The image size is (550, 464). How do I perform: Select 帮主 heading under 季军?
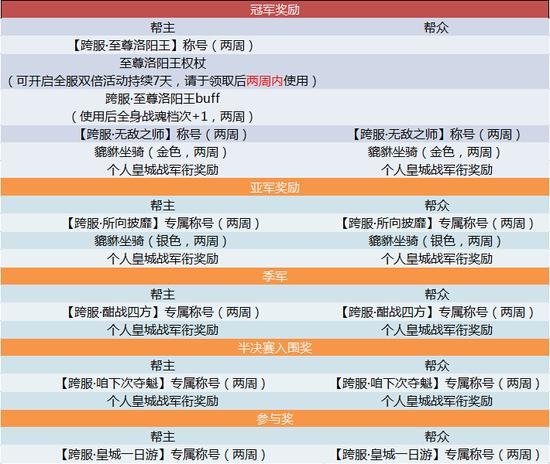pos(162,294)
